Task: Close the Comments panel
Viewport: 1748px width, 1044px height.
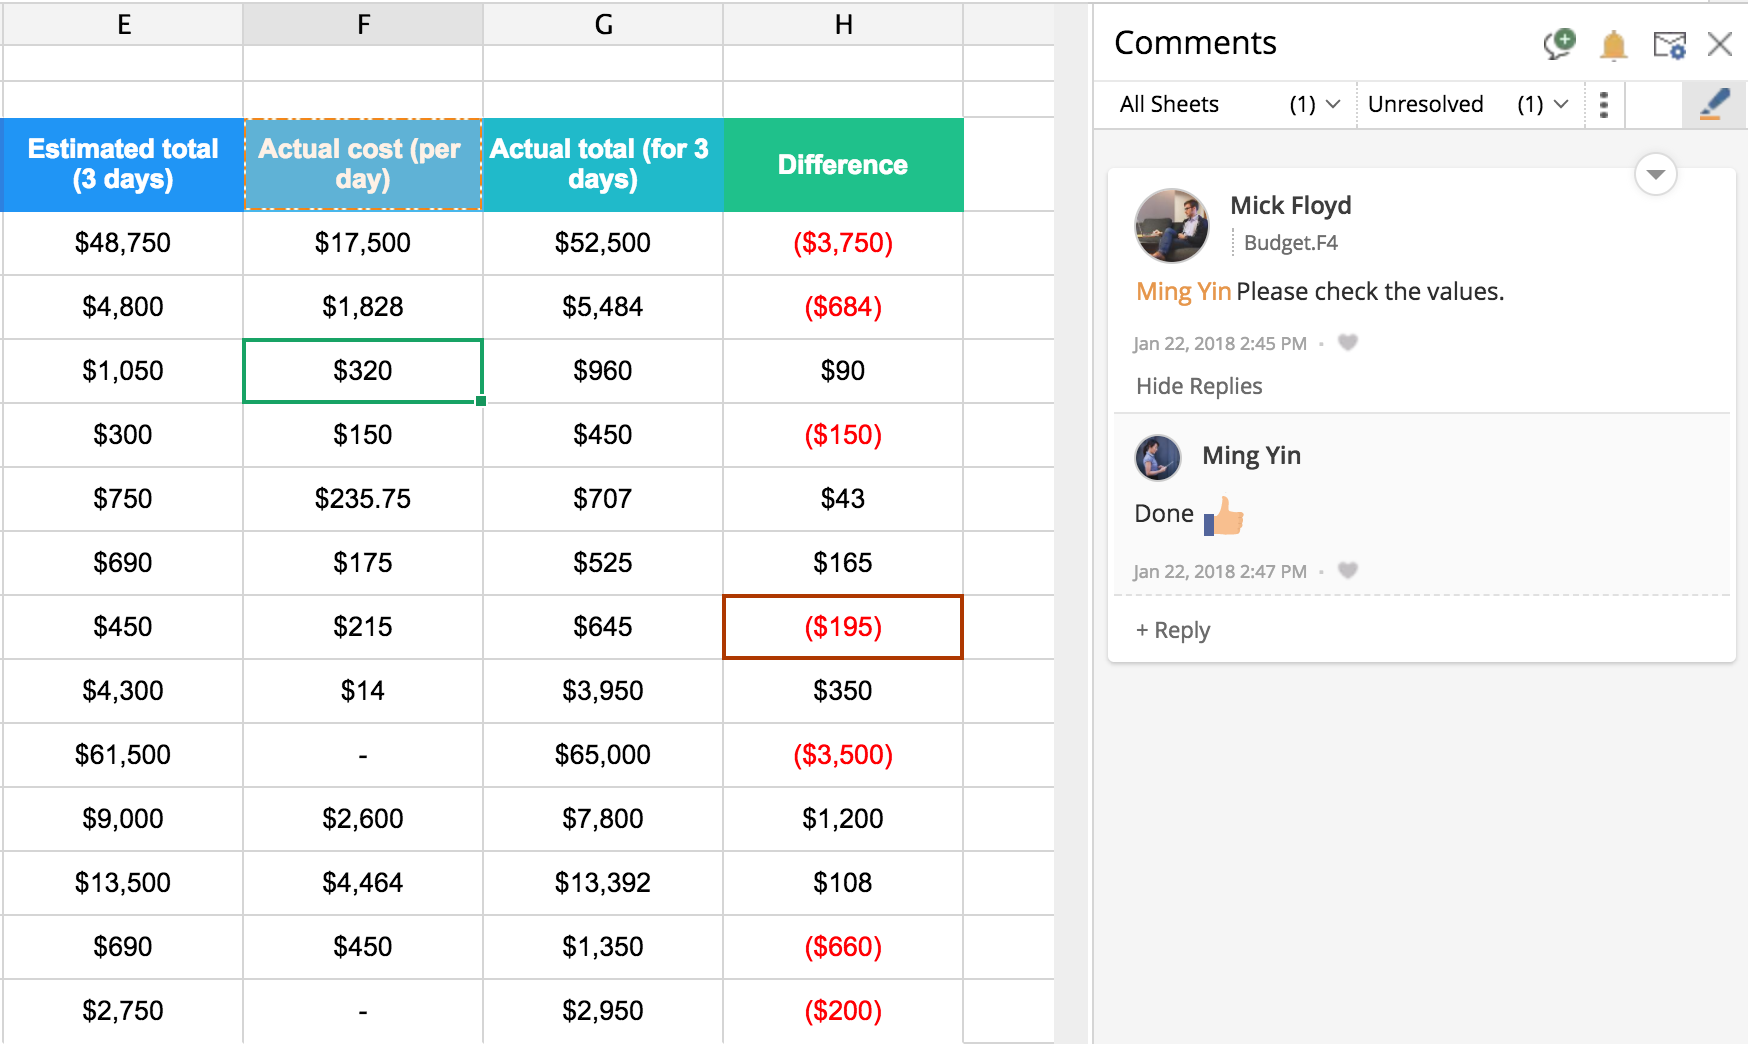Action: 1720,44
